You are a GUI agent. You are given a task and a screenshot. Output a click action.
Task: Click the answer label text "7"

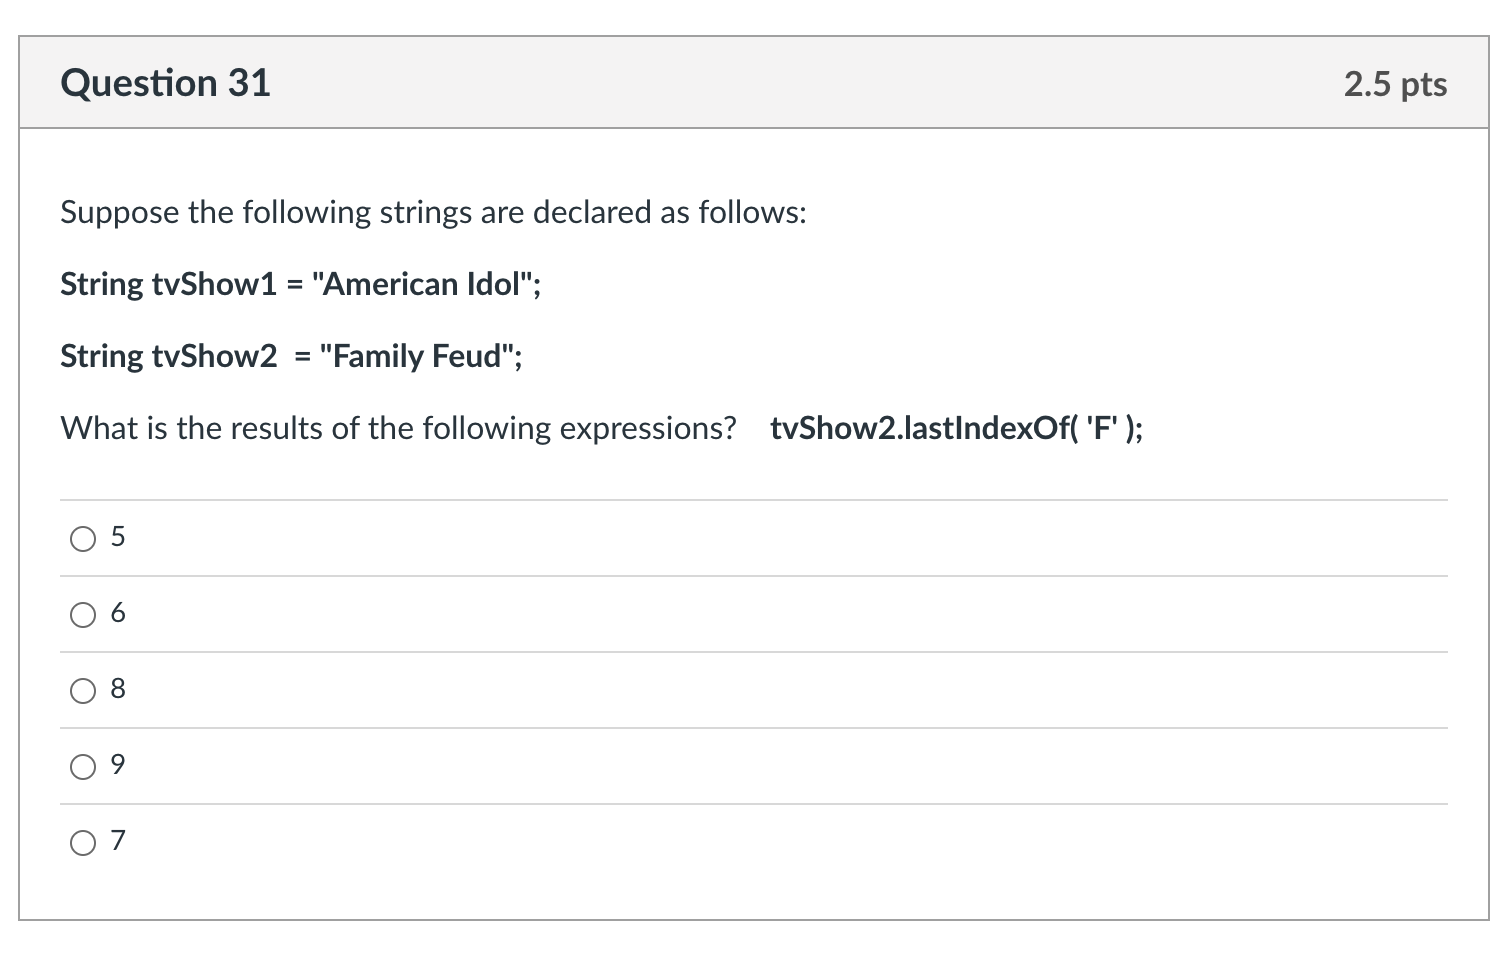(x=118, y=842)
